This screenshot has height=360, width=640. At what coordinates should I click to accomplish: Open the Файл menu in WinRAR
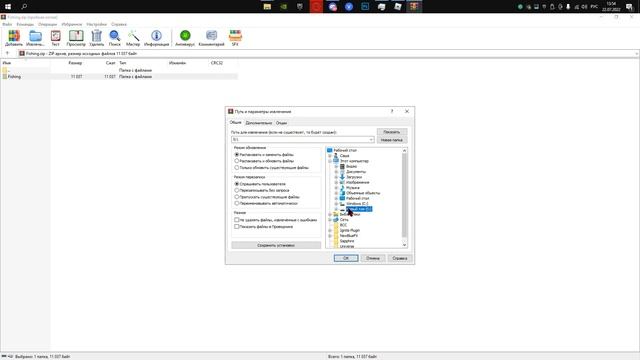[7, 24]
